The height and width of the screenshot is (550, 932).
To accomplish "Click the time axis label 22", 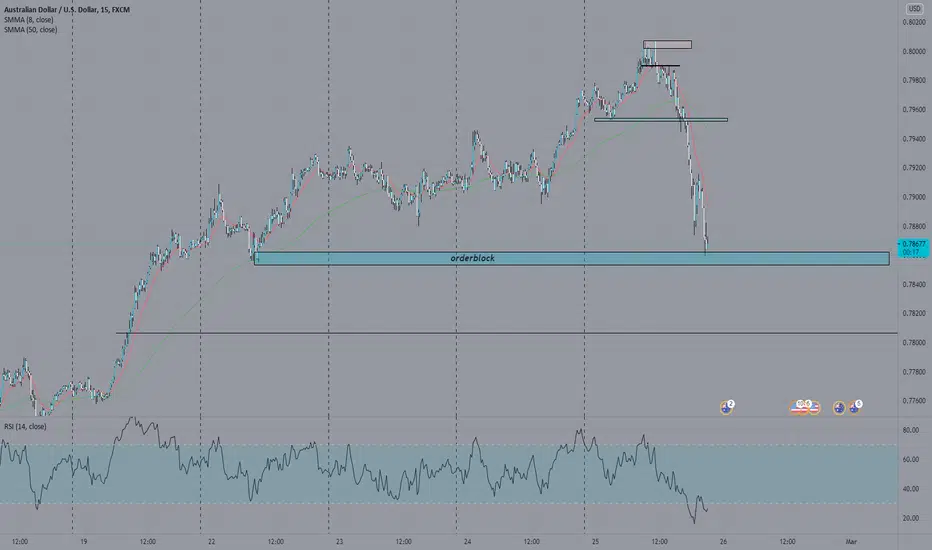I will coord(212,542).
